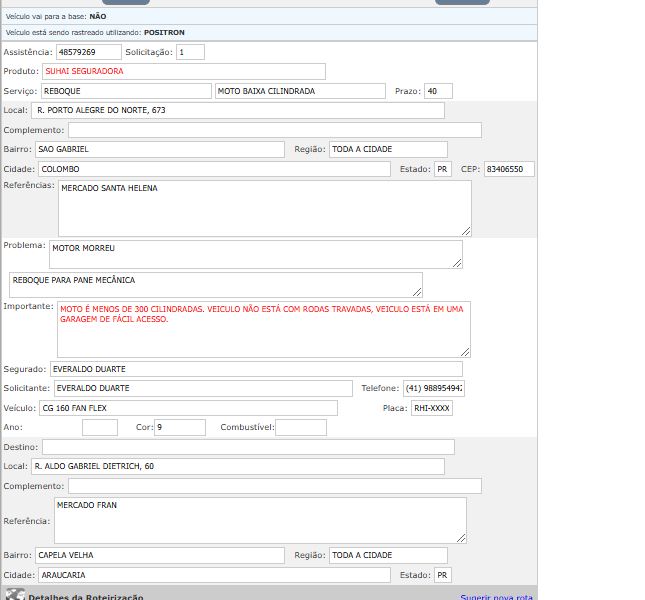645x600 pixels.
Task: Click the empty Complemento field under origin Local
Action: tap(275, 130)
